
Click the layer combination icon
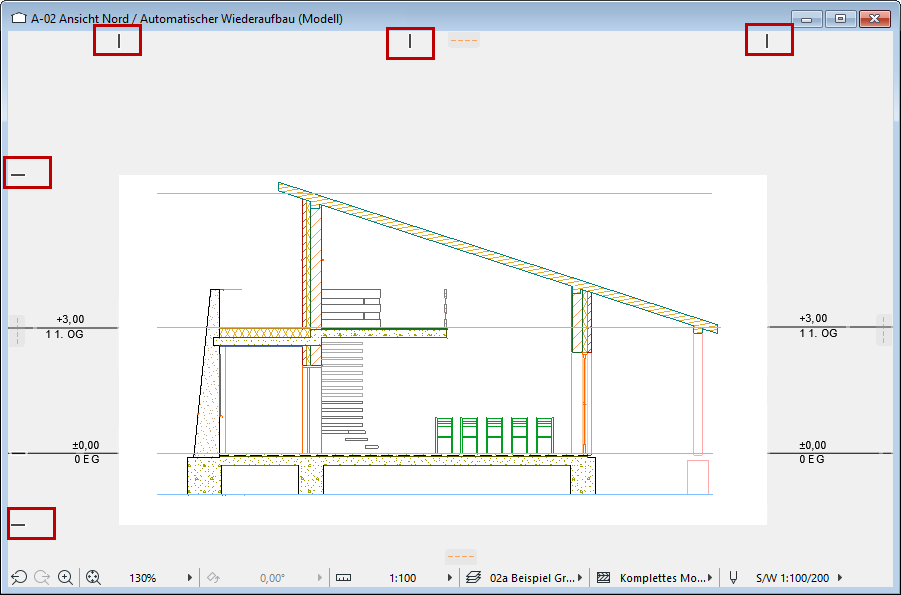tap(475, 578)
